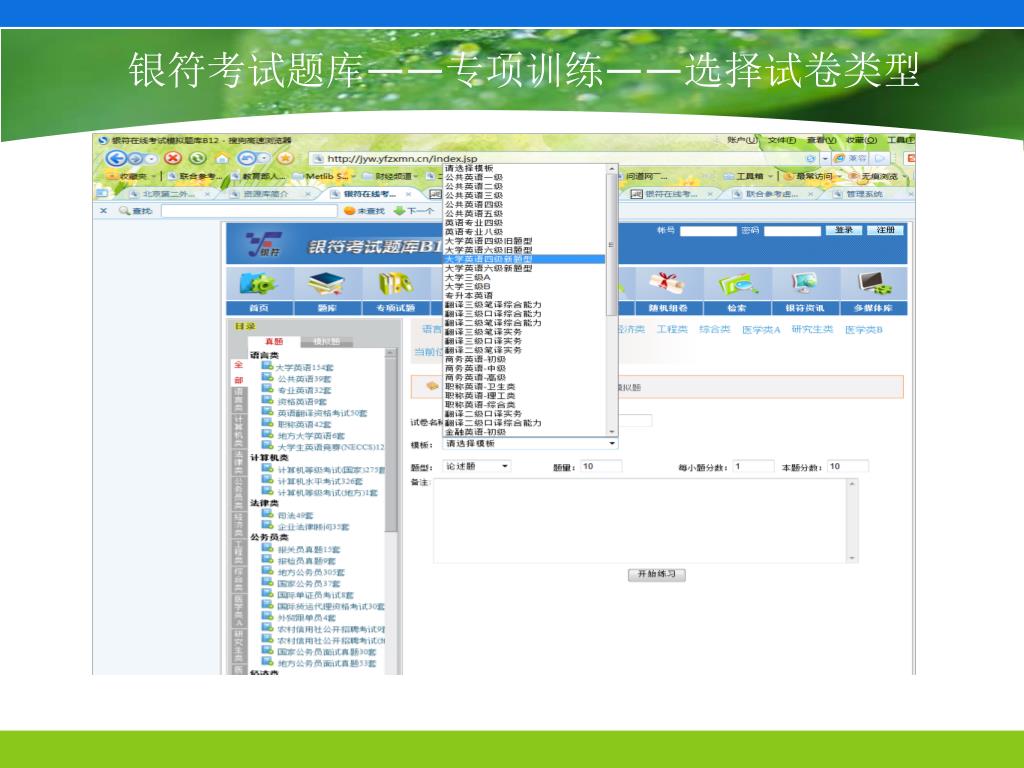
Task: Open the 医学类A category link
Action: pos(761,329)
